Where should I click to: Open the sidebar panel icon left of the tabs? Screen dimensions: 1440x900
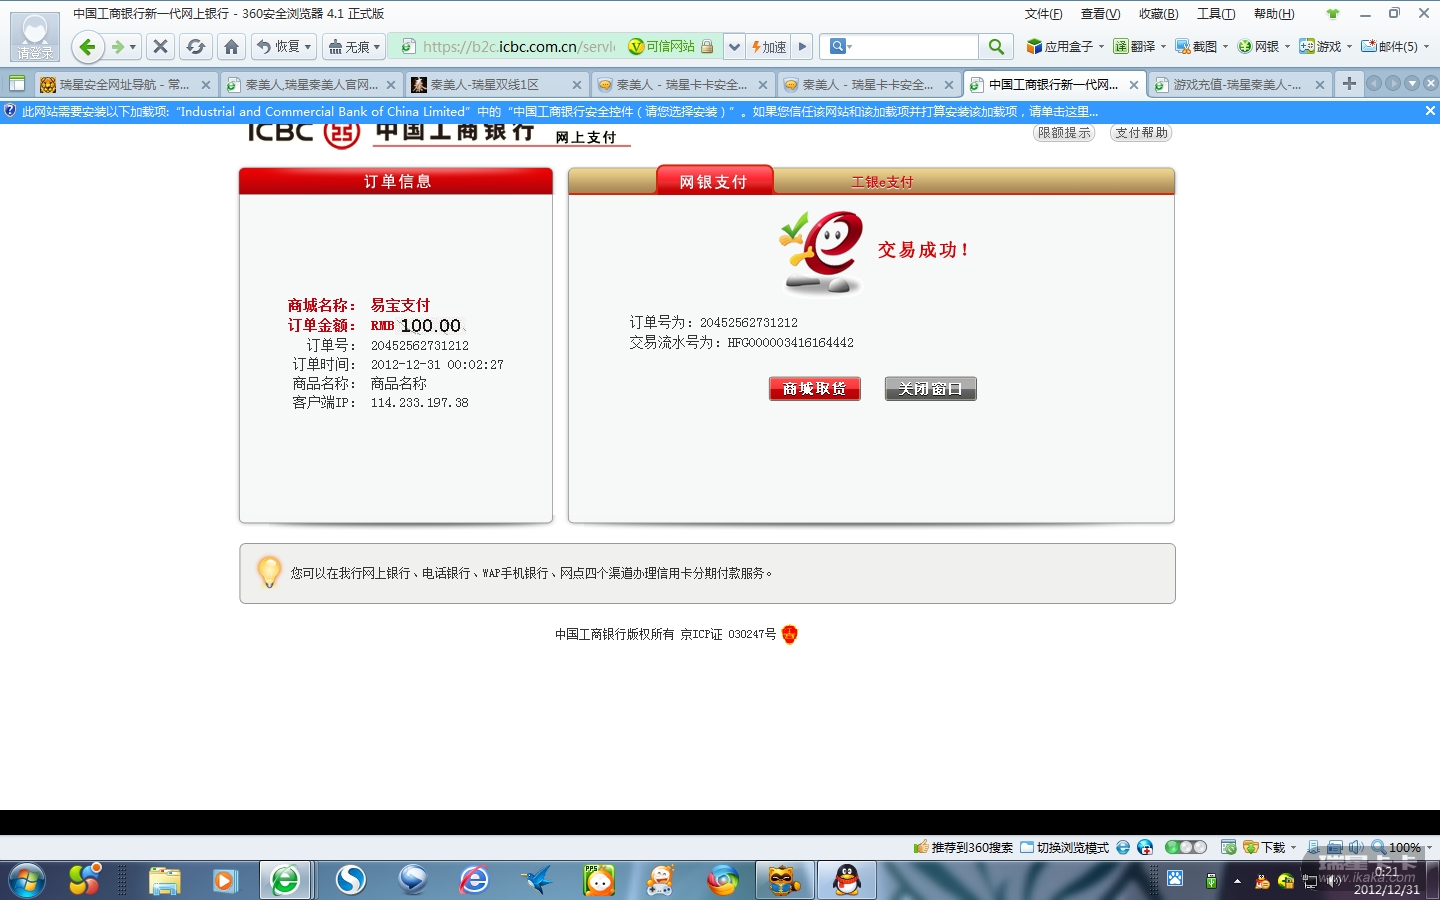coord(17,84)
